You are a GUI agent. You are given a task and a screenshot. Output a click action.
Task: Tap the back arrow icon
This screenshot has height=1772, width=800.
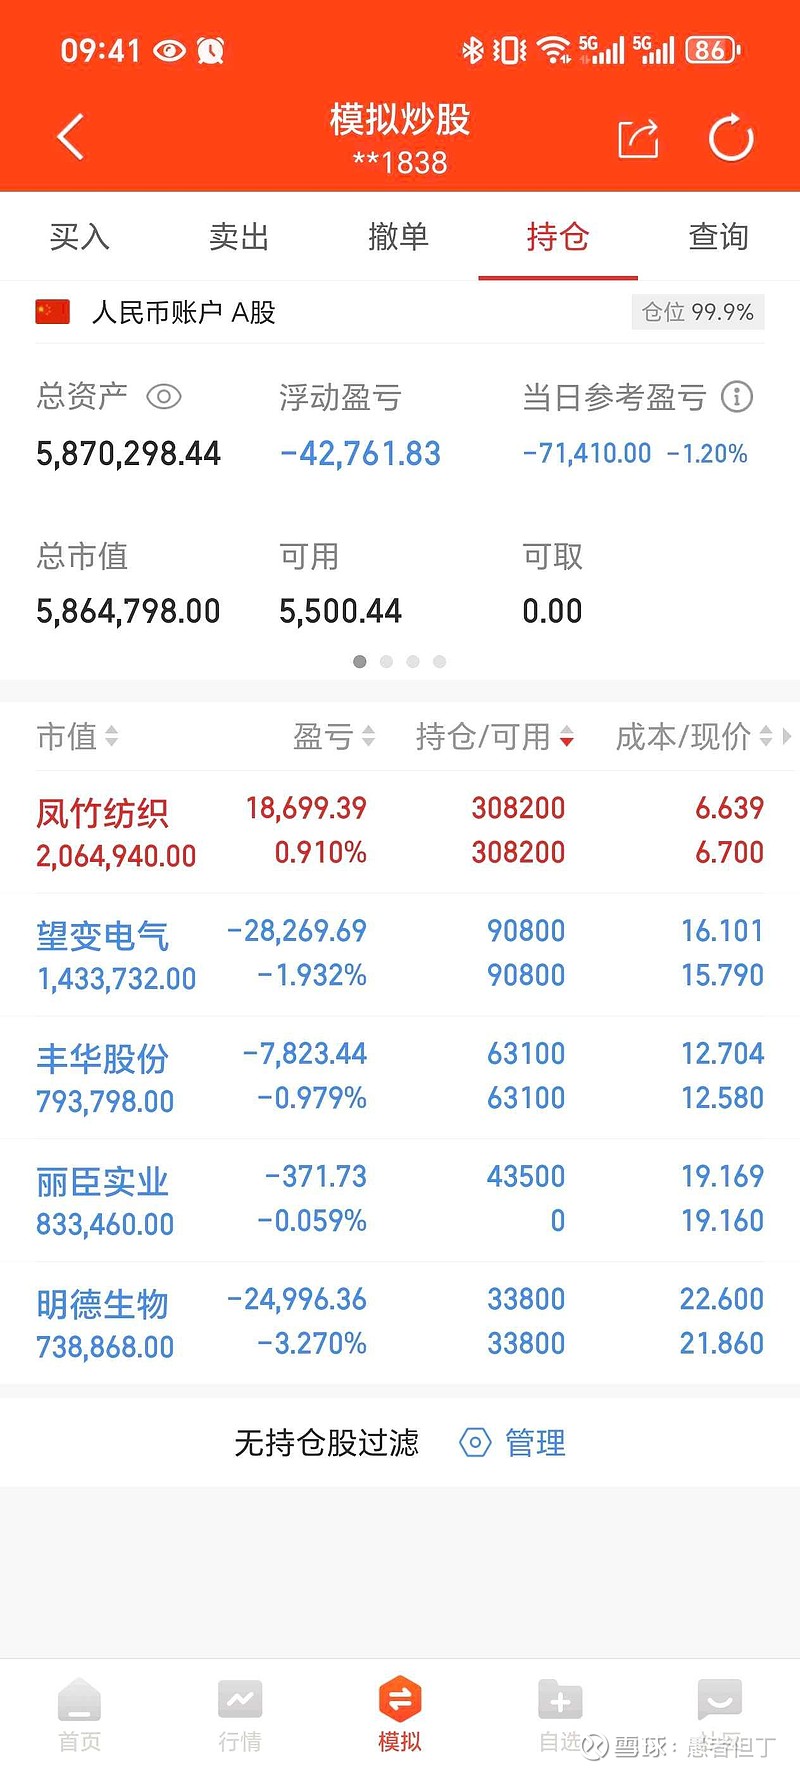70,137
